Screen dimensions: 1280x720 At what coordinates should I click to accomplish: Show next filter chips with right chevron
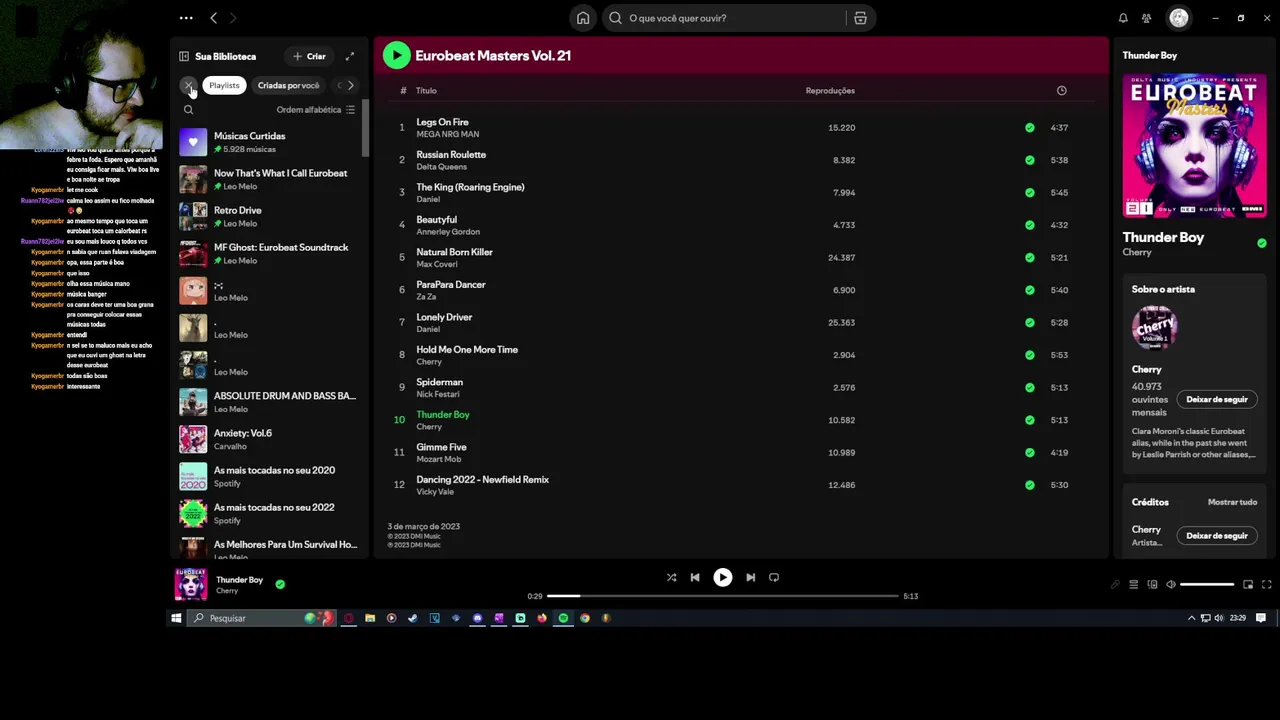click(x=350, y=86)
